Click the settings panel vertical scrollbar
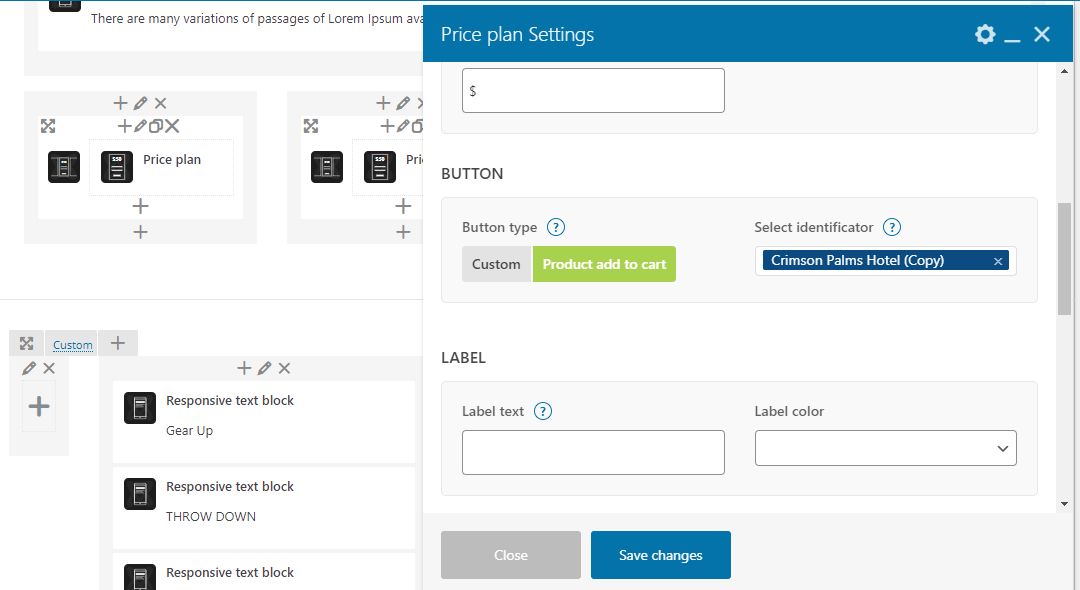The image size is (1080, 590). point(1064,257)
